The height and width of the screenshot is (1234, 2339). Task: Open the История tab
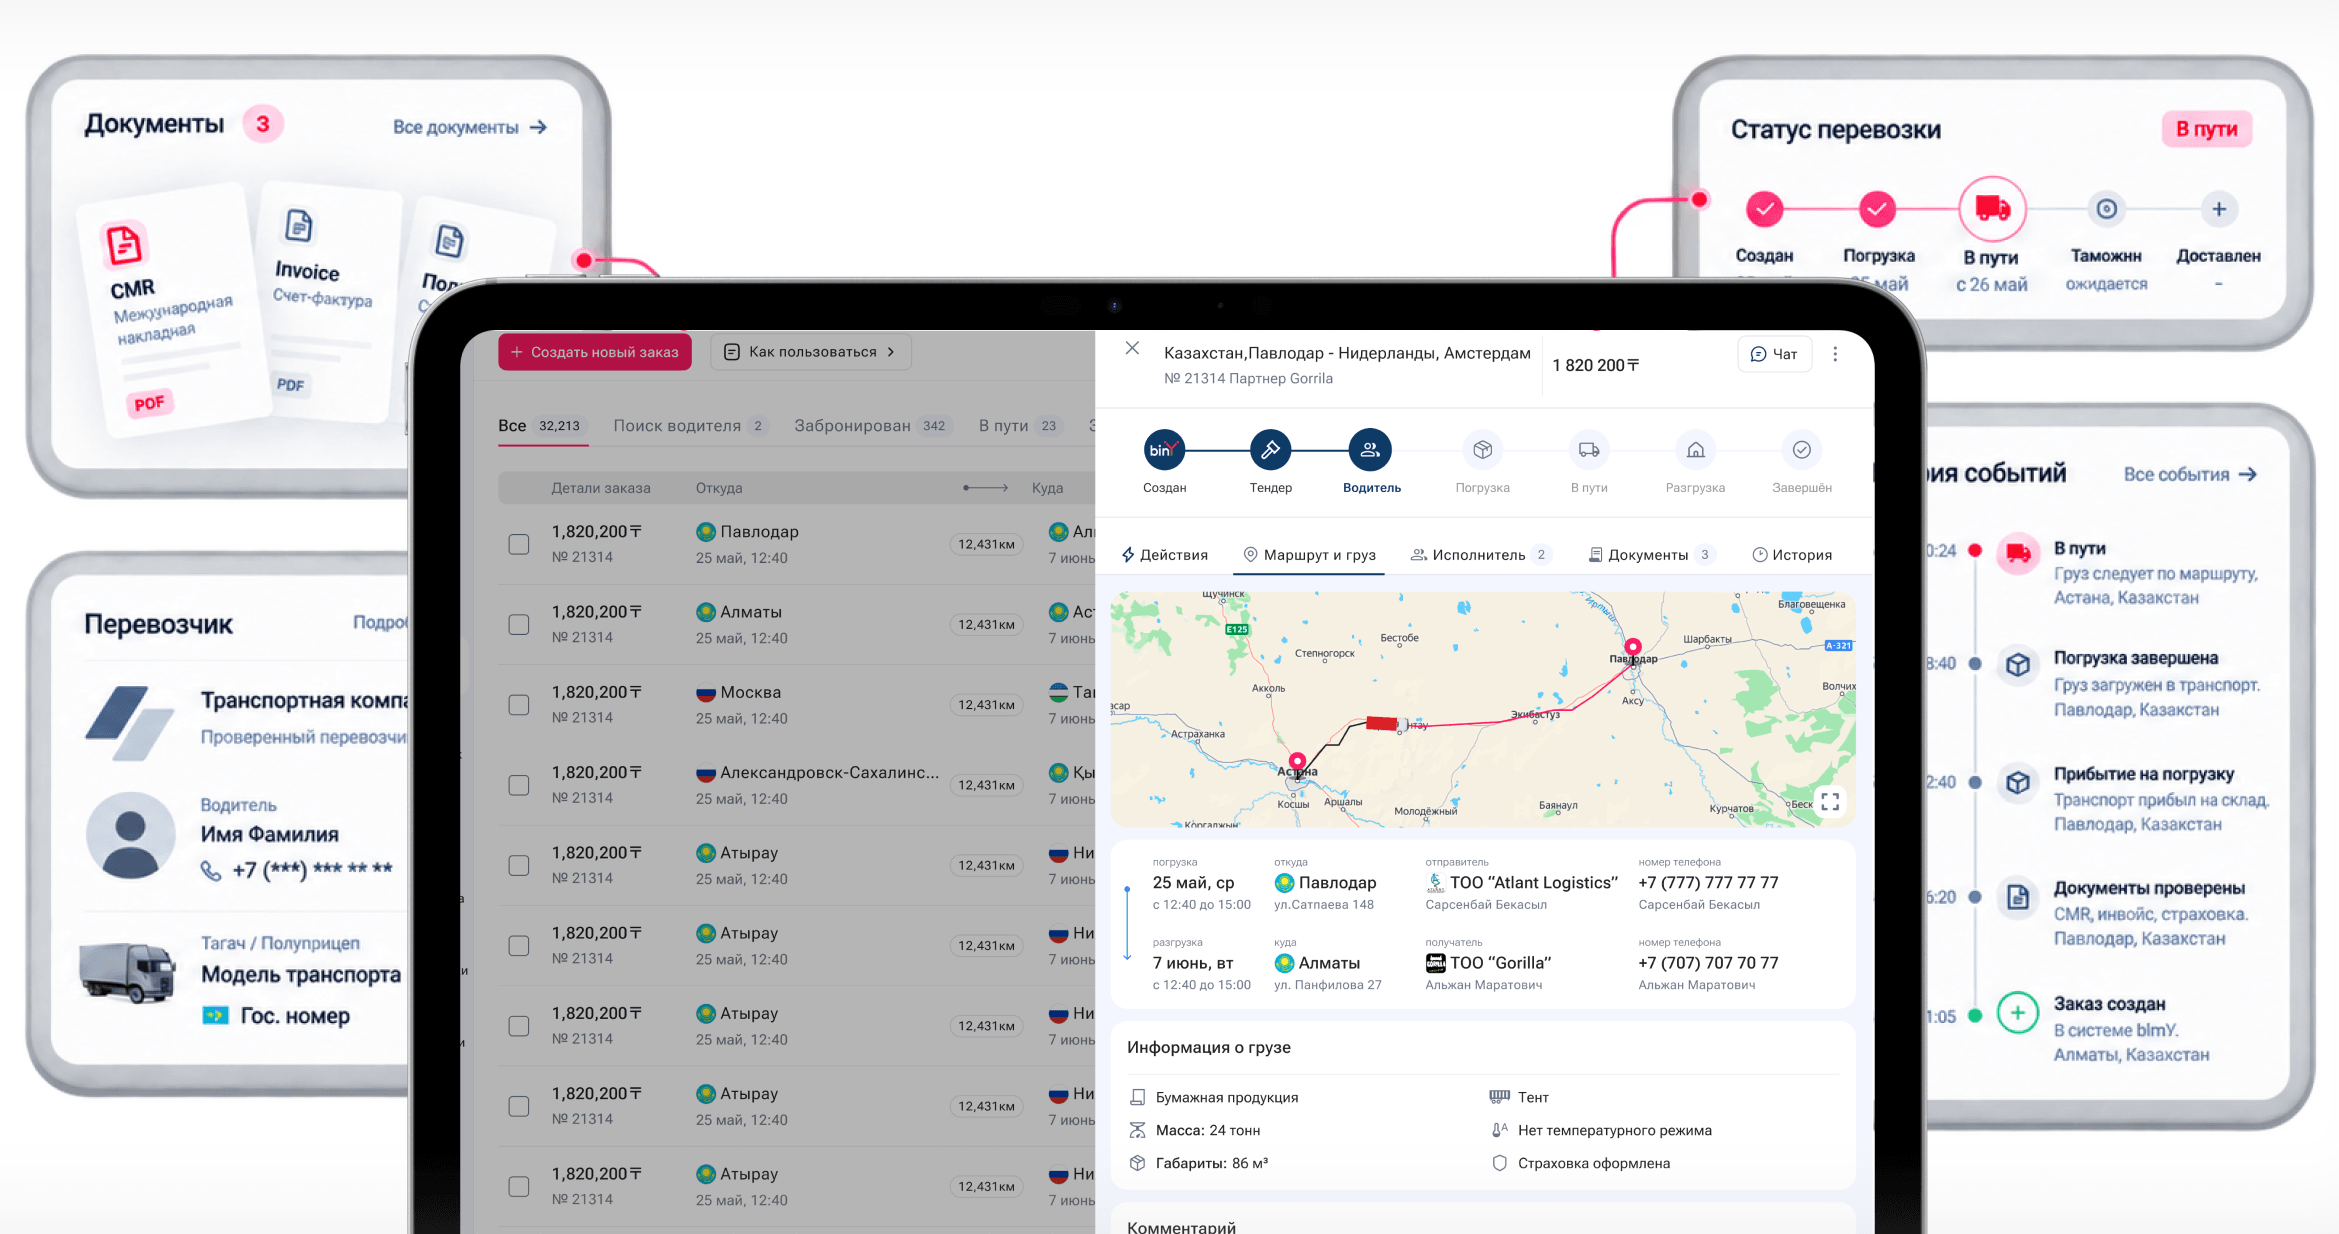point(1792,555)
